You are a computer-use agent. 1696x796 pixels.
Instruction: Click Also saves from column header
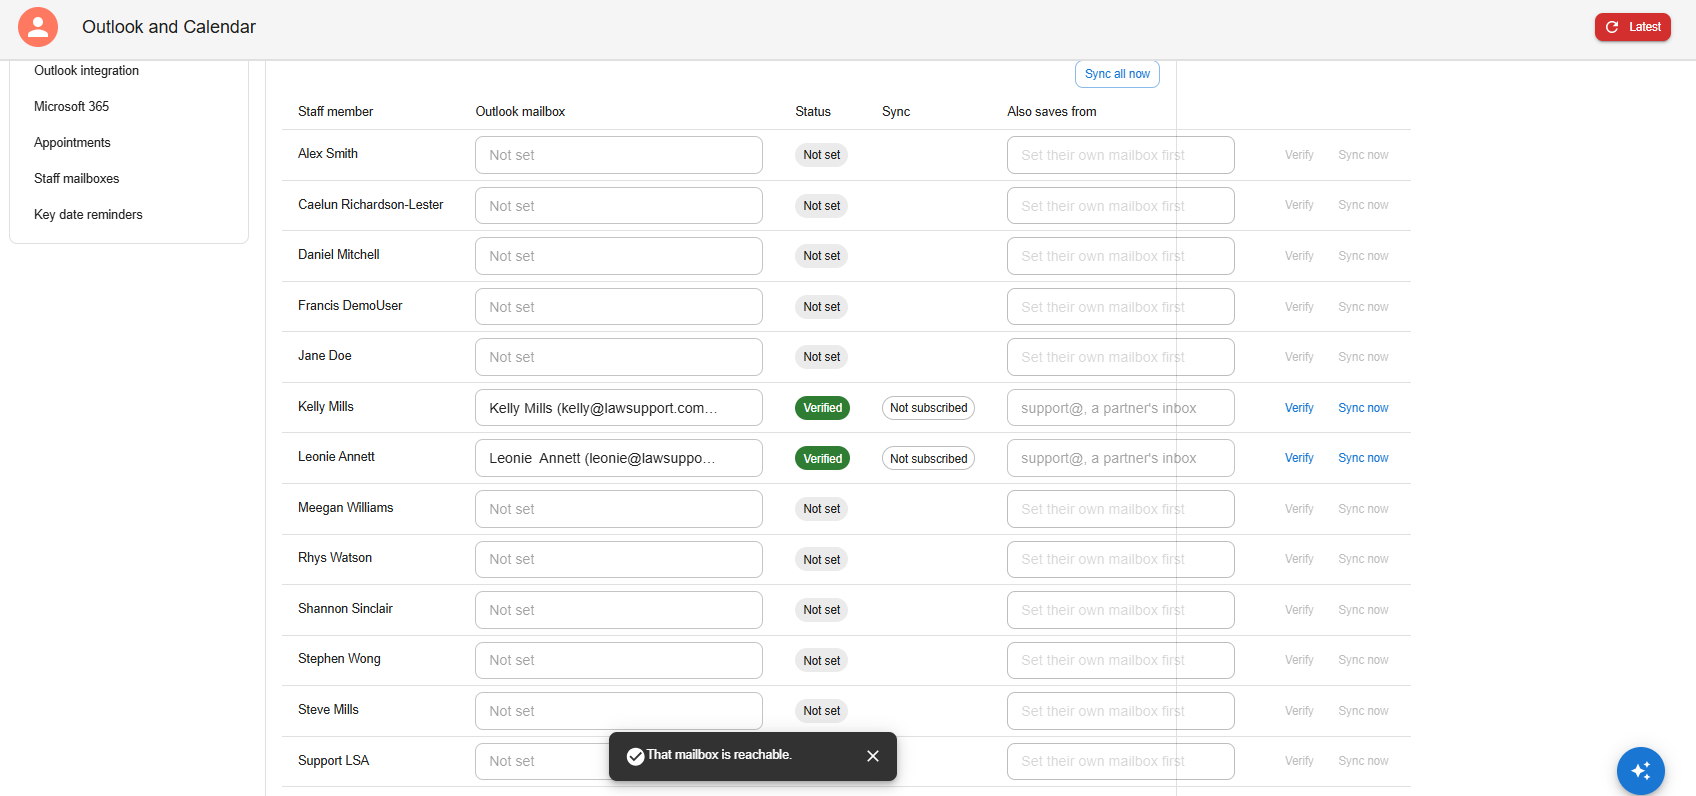point(1051,112)
